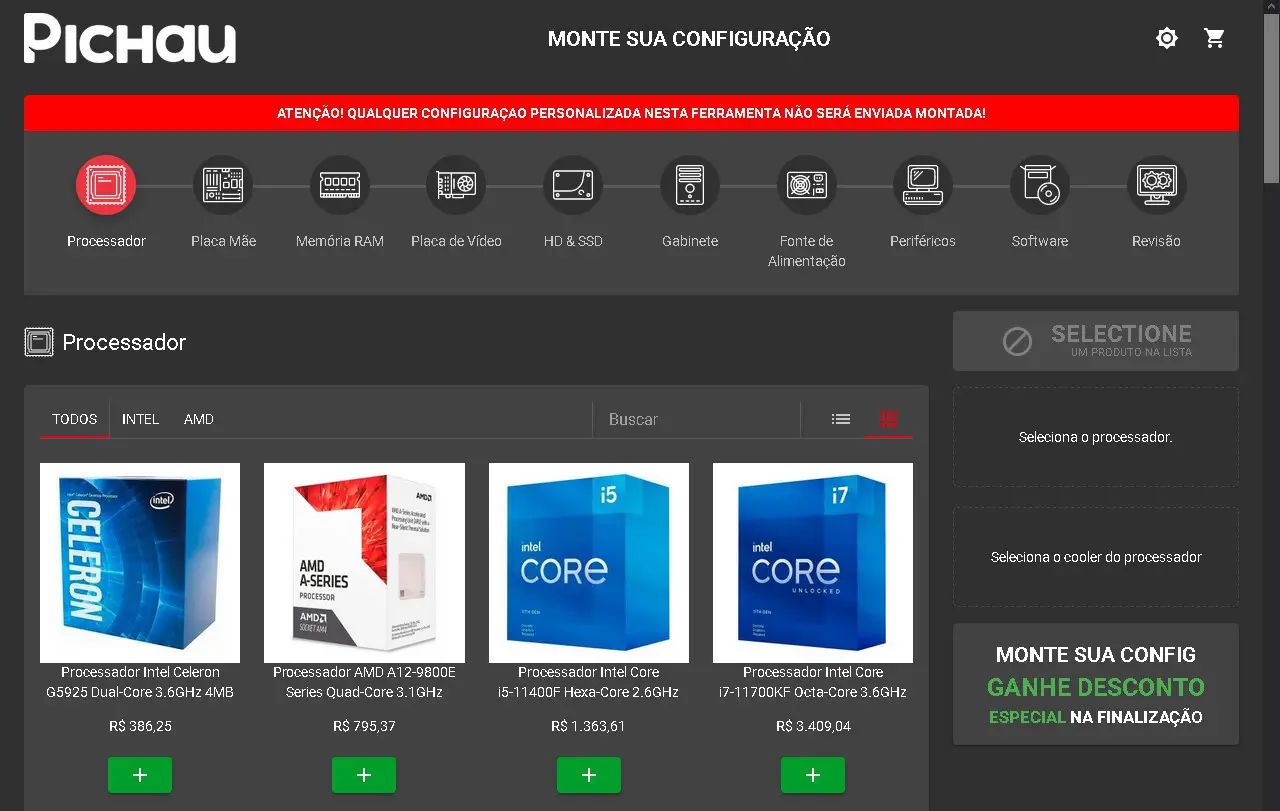The image size is (1280, 811).
Task: Add Intel Celeron G5925 with plus button
Action: coord(140,775)
